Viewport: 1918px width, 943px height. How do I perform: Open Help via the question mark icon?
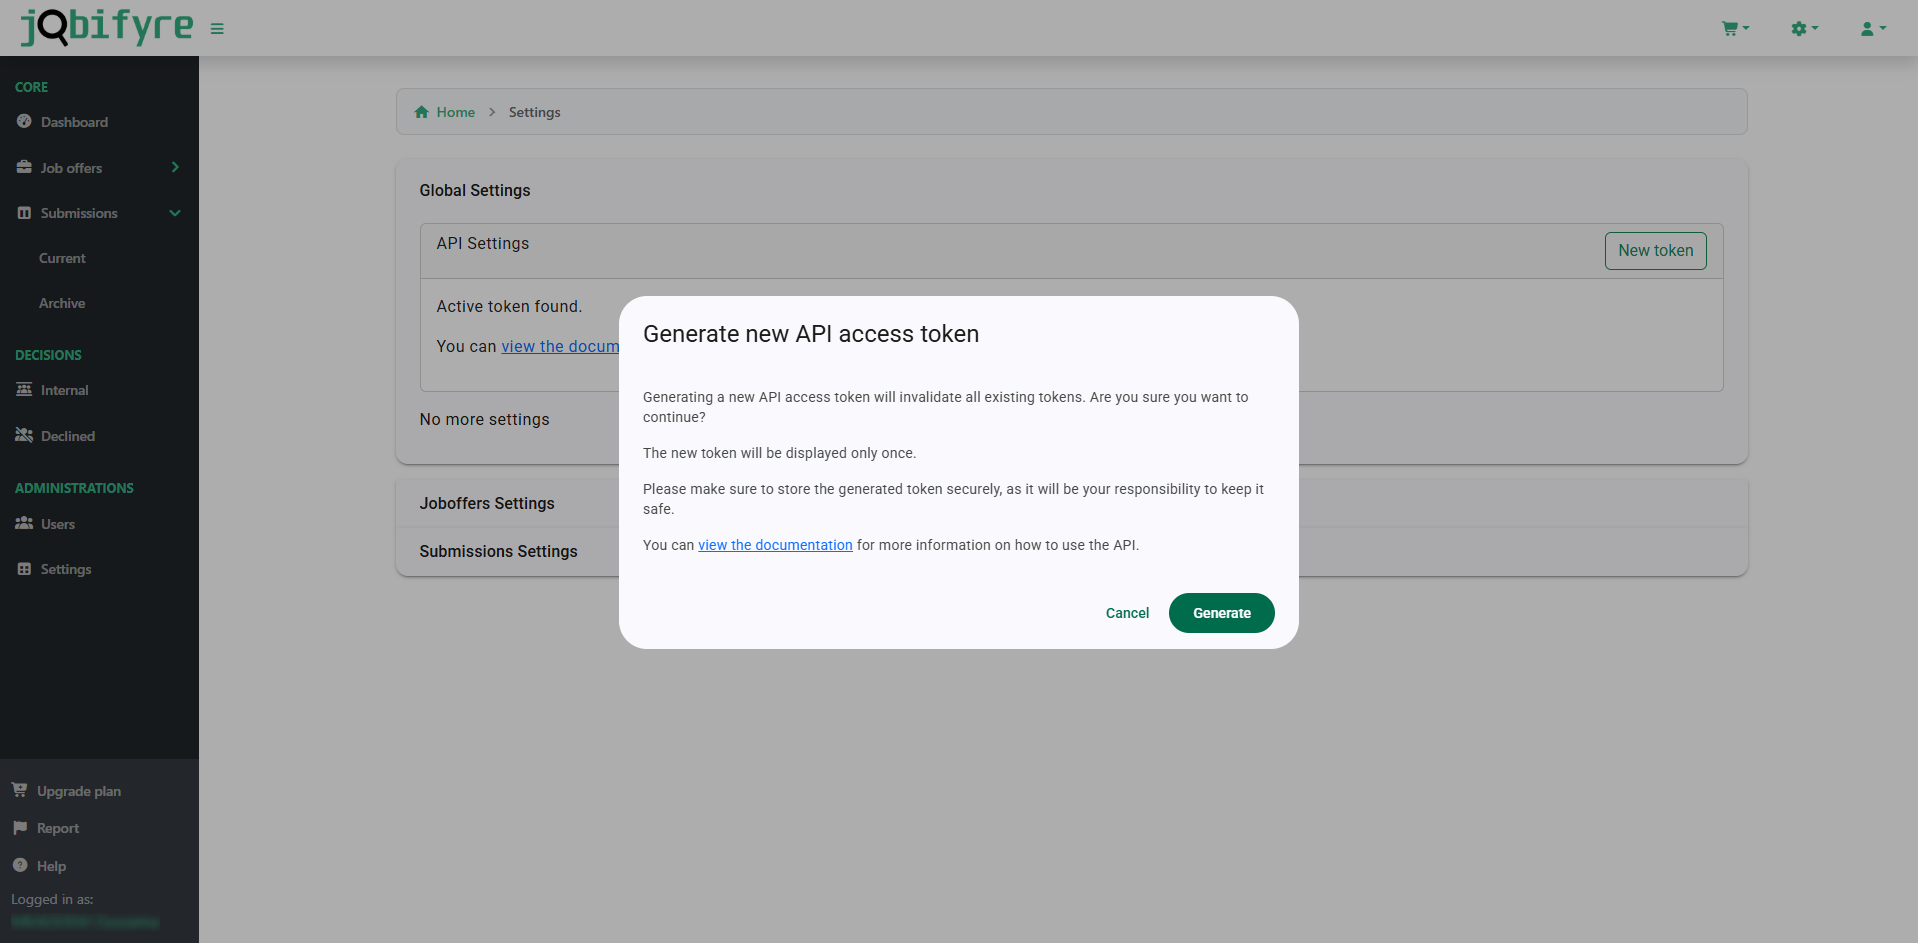point(19,866)
